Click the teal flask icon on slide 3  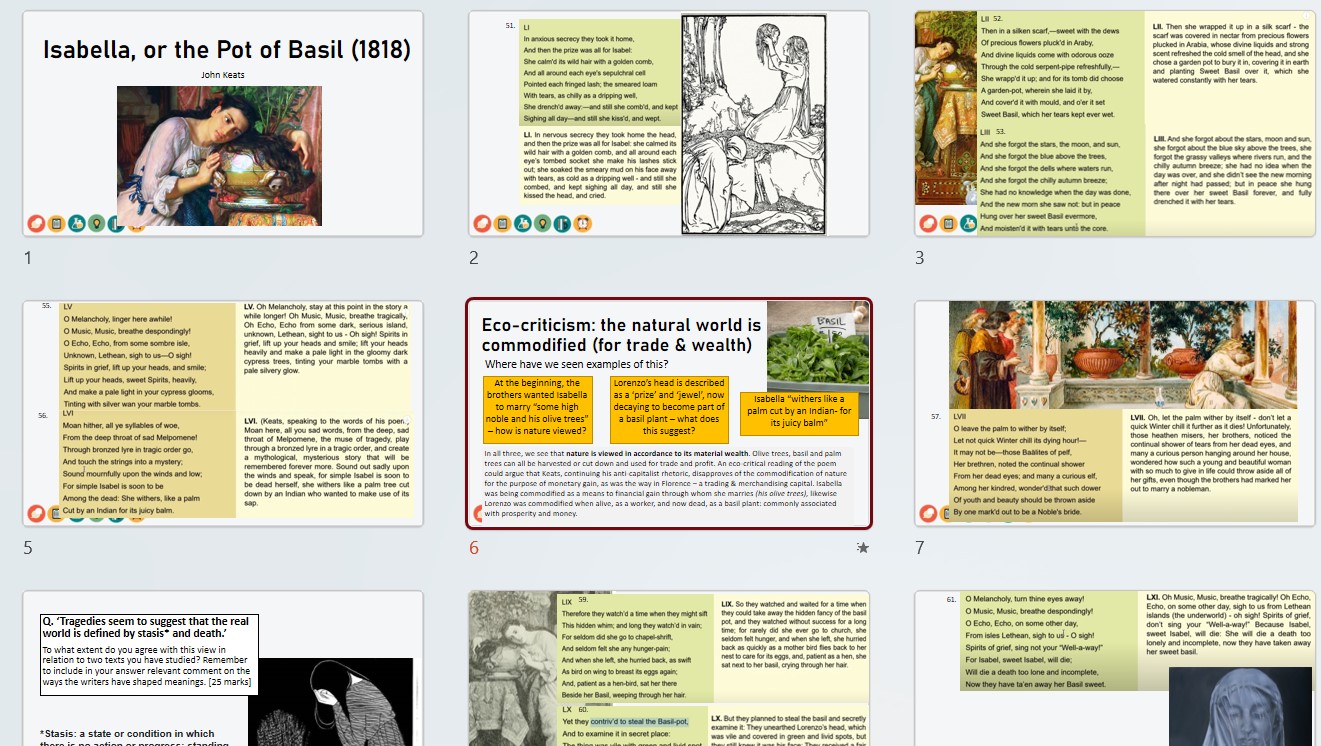(968, 223)
